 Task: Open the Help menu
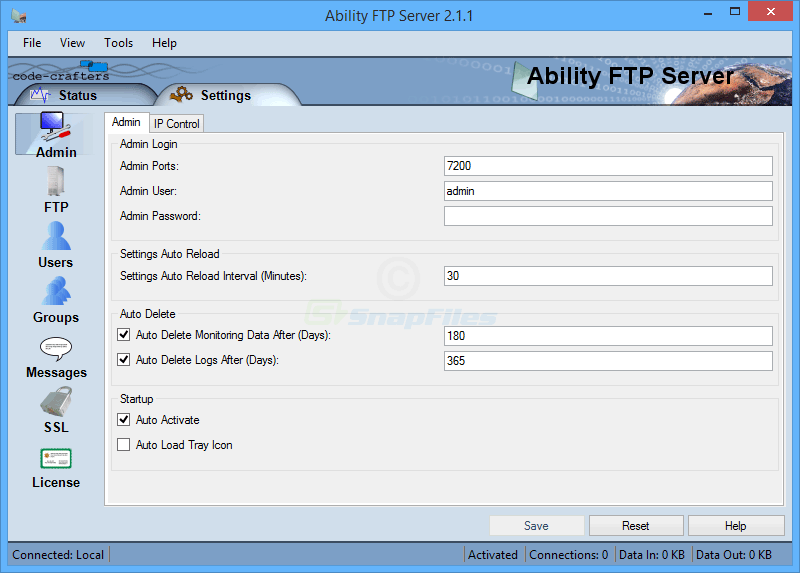point(164,43)
